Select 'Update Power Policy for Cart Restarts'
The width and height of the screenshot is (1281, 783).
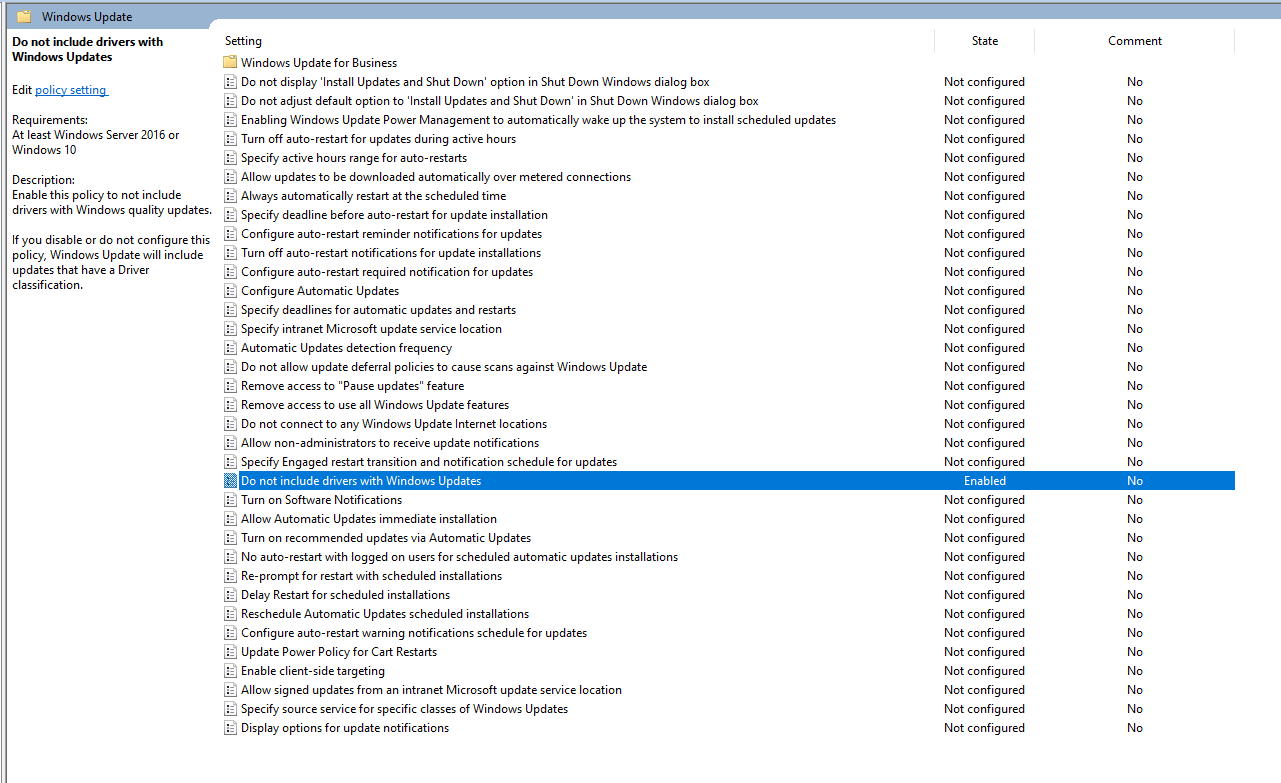339,652
